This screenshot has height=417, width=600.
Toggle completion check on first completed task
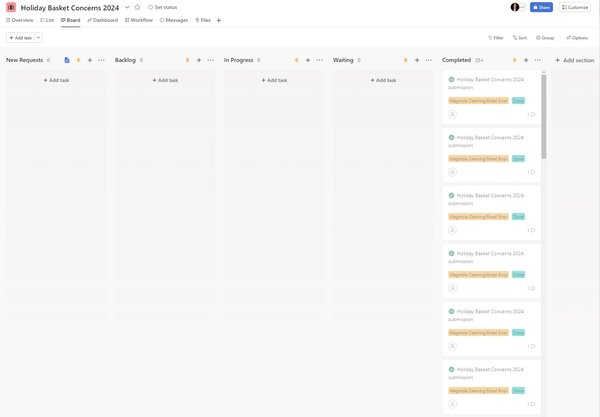click(451, 80)
